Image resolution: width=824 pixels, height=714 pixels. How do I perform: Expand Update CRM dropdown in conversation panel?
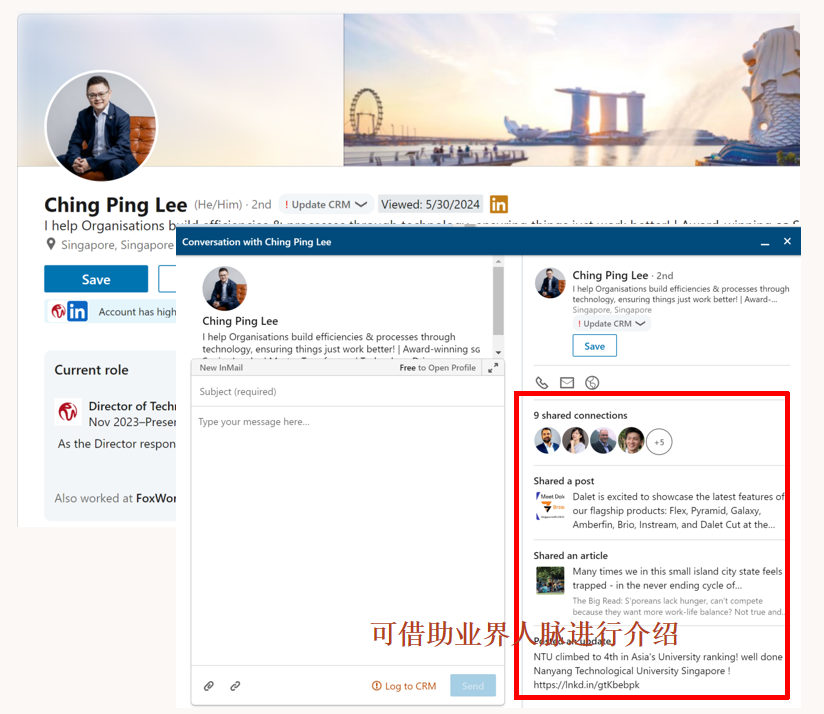click(611, 324)
